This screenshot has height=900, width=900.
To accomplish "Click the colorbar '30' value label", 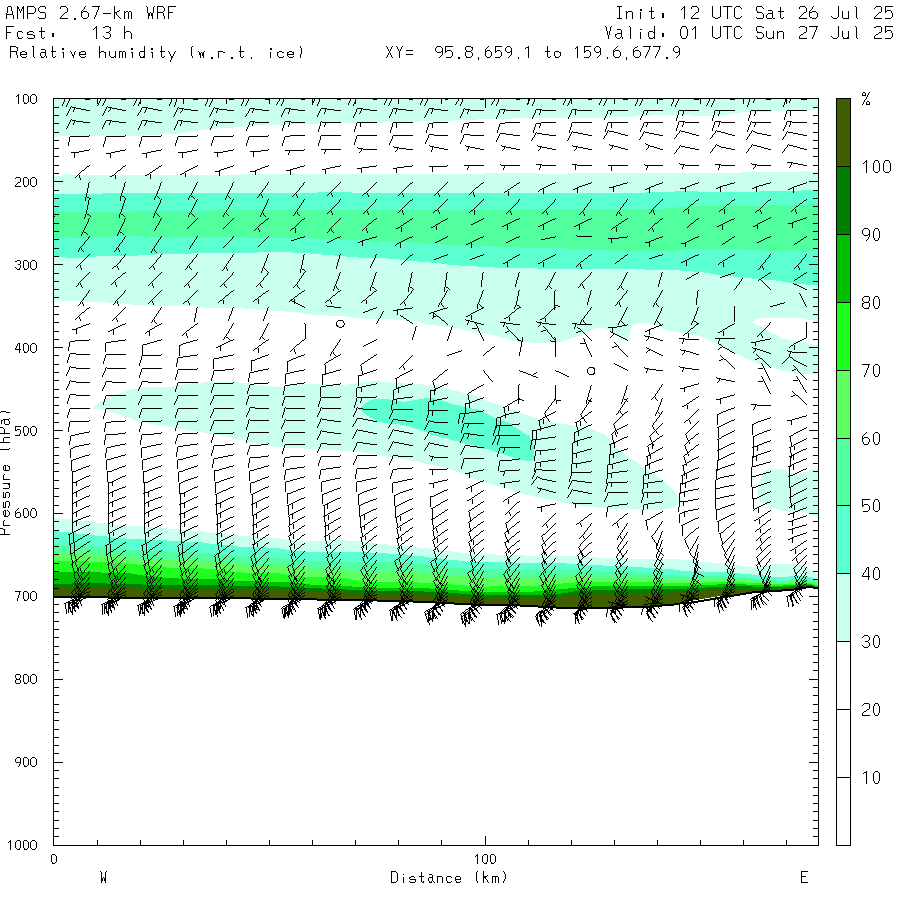I will pyautogui.click(x=871, y=642).
